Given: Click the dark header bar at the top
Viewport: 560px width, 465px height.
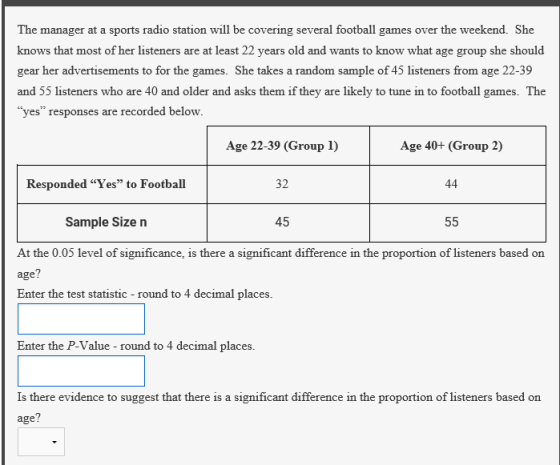Looking at the screenshot, I should (280, 3).
